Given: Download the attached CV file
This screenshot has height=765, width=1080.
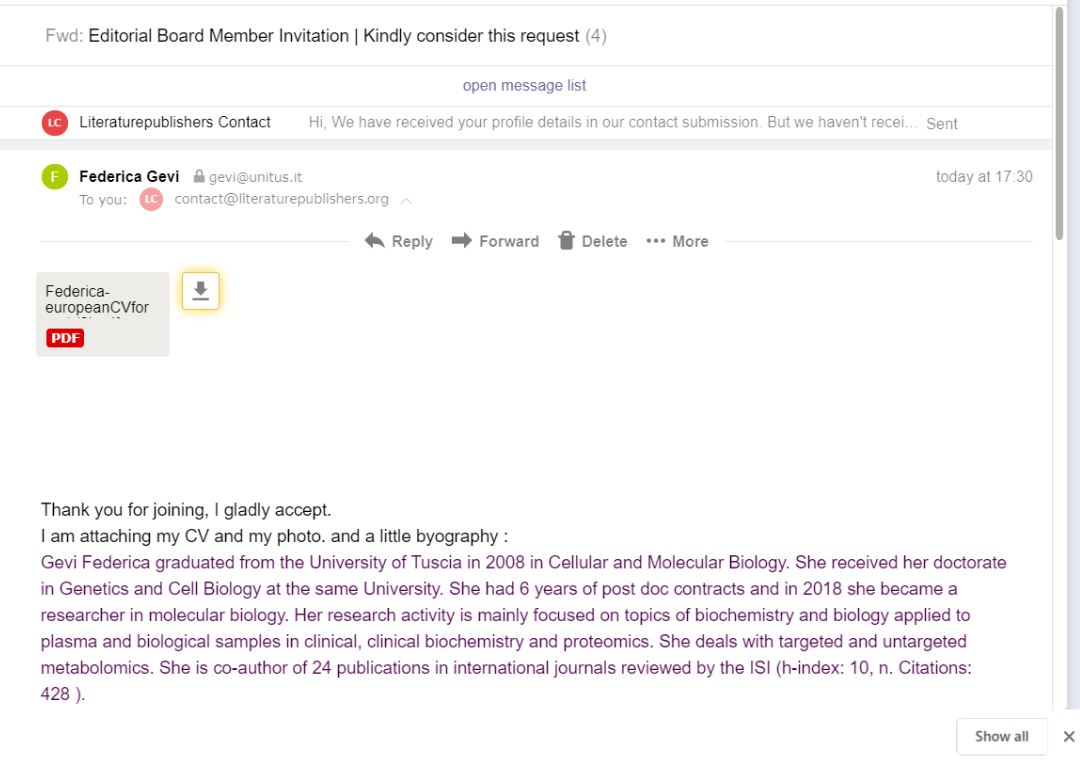Looking at the screenshot, I should (x=200, y=291).
